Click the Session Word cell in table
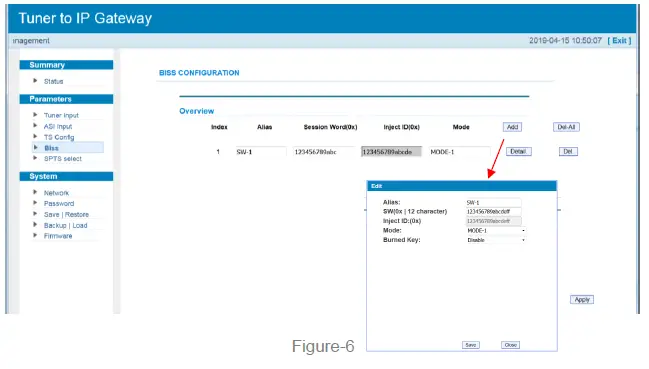 (x=324, y=152)
